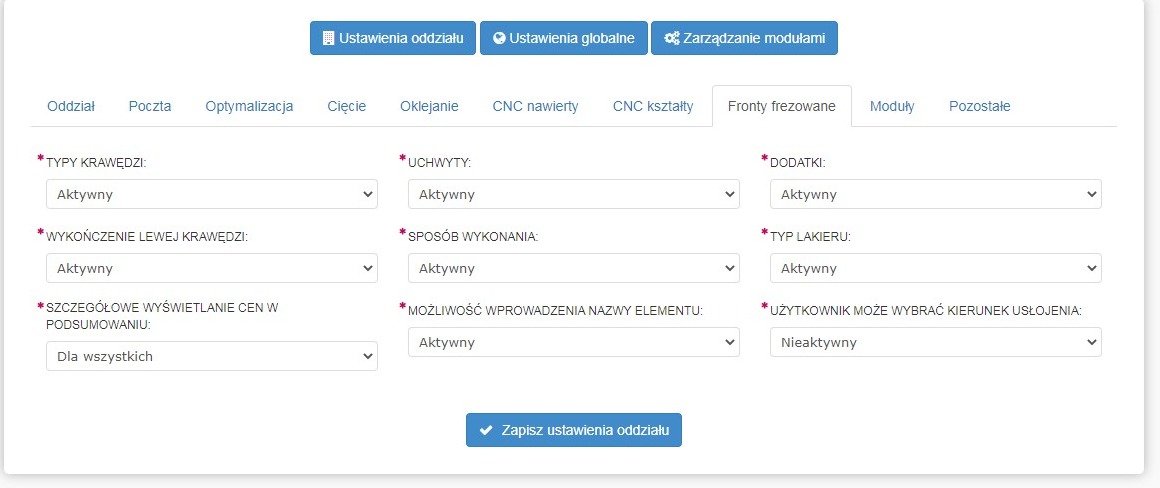Open the Typy krawędzi dropdown
Viewport: 1160px width, 488px height.
pos(212,194)
